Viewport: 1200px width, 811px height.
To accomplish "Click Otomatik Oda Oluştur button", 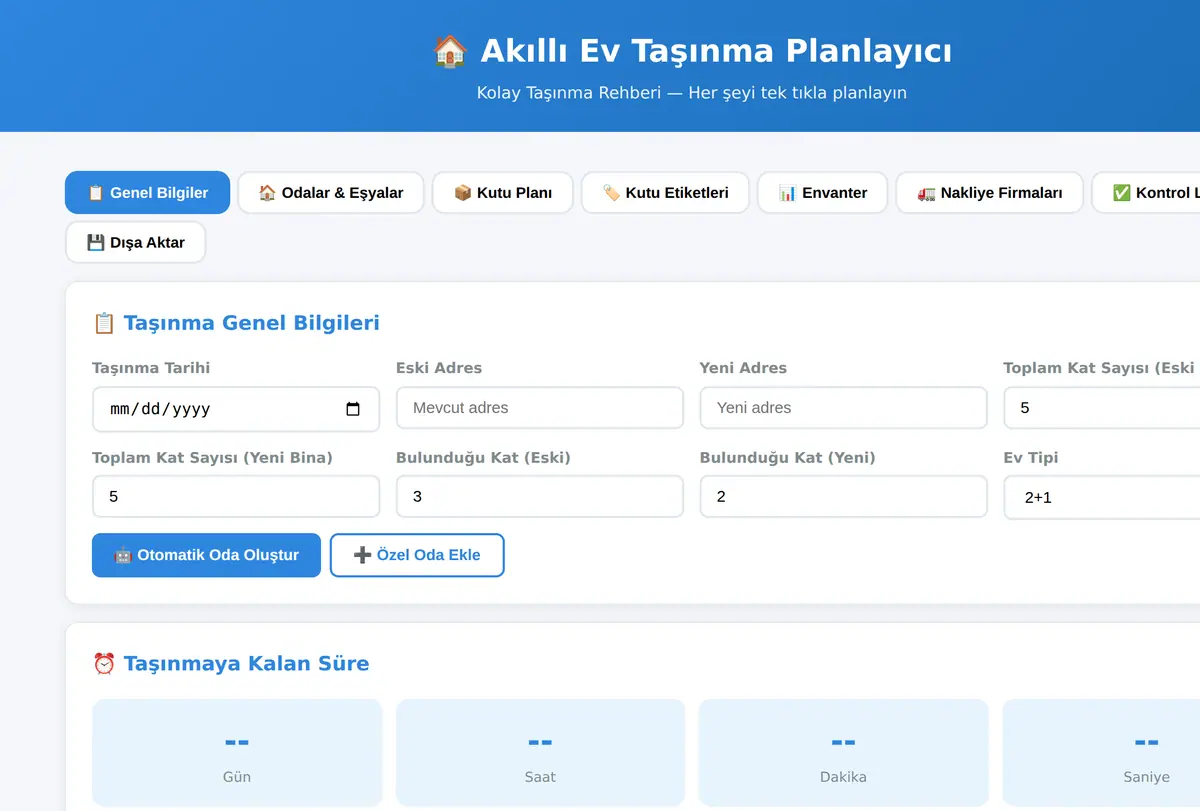I will (206, 555).
